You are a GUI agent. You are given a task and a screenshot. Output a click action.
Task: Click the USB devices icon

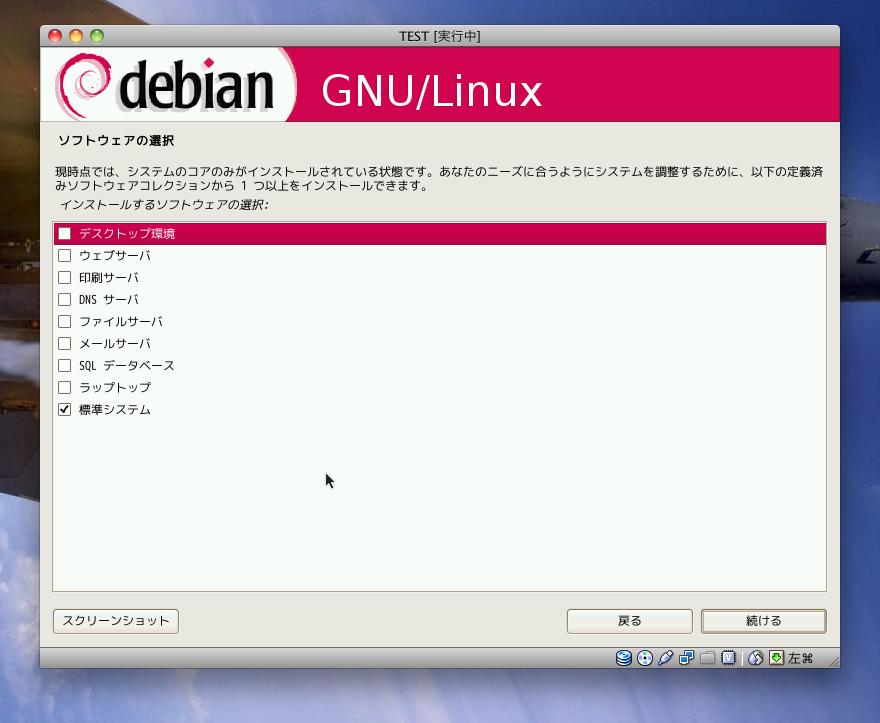(666, 658)
